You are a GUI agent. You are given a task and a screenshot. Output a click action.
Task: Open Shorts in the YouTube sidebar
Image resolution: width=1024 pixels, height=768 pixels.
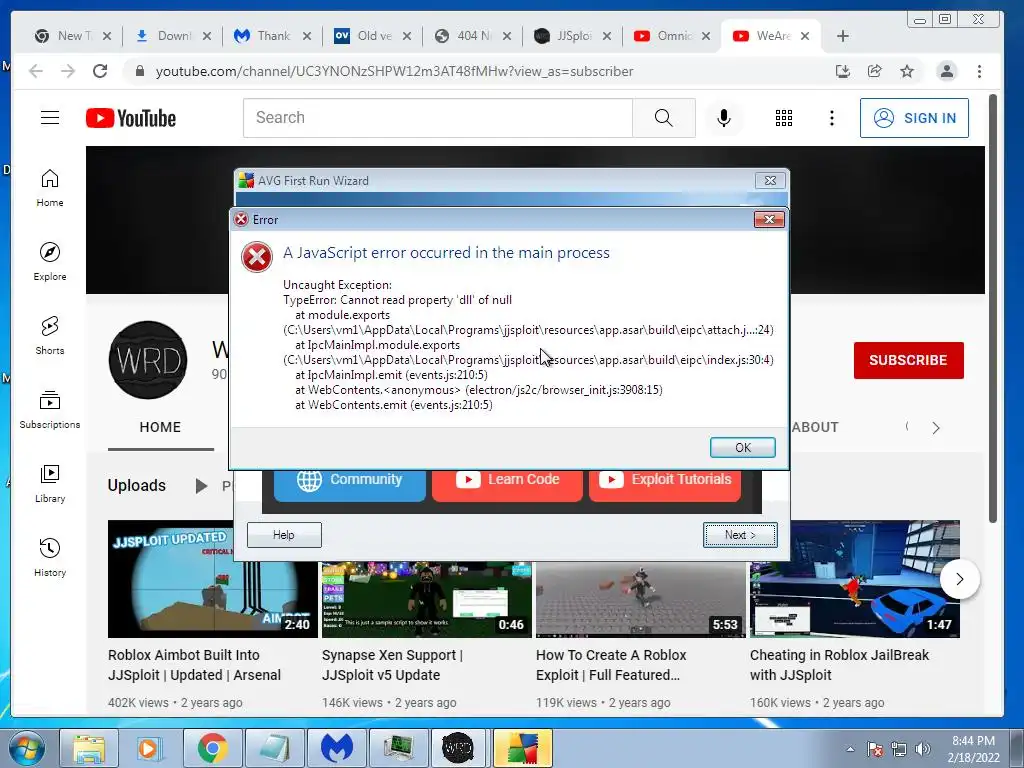(50, 336)
